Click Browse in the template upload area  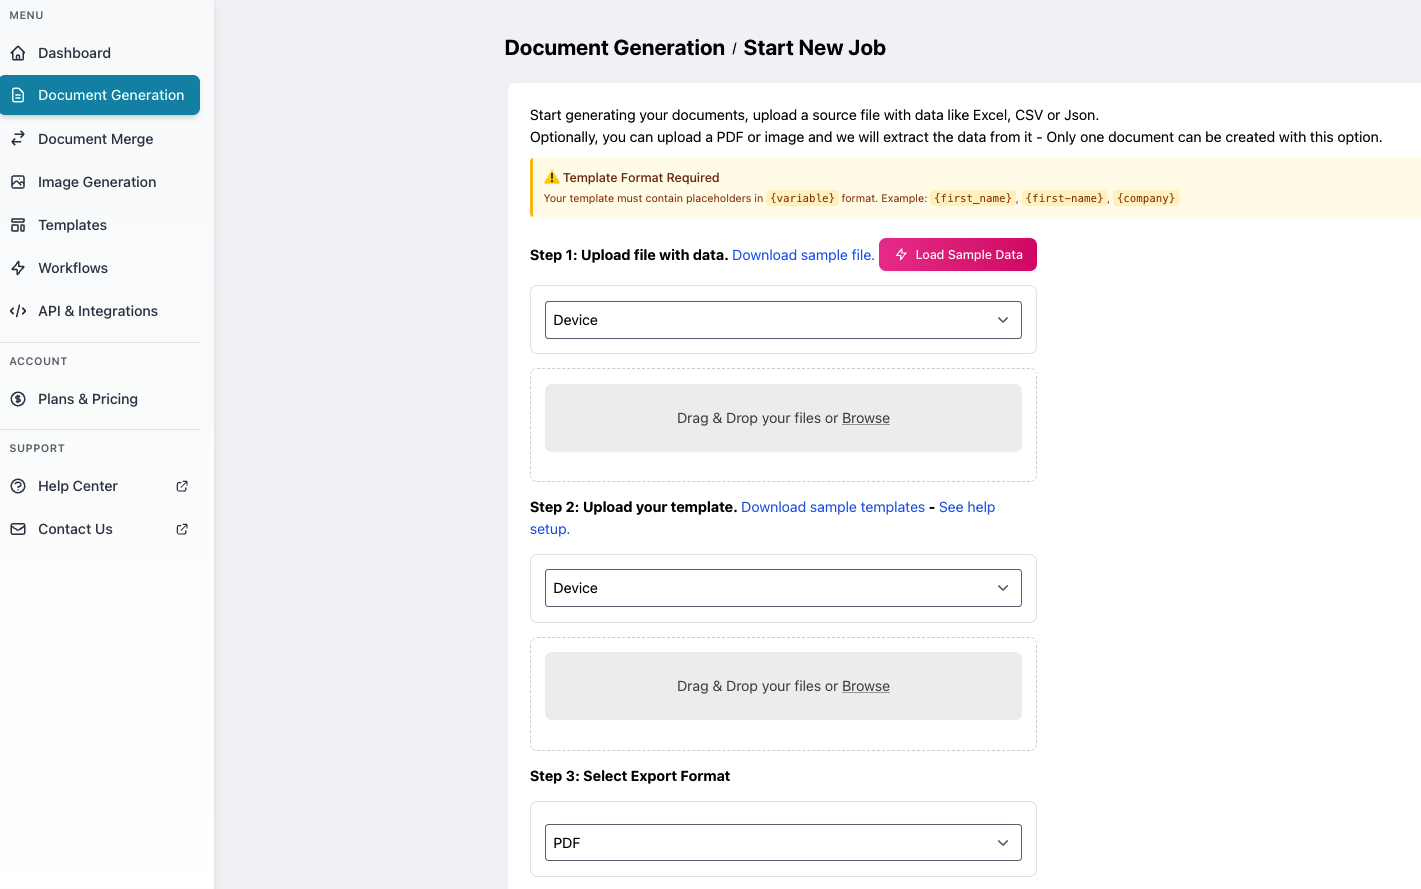click(865, 686)
